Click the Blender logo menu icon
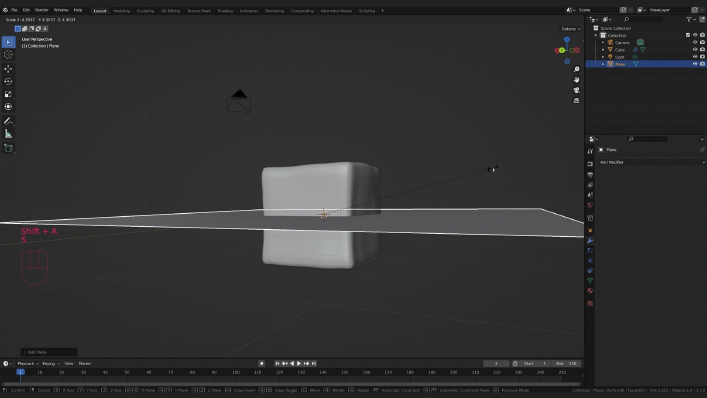 coord(5,10)
